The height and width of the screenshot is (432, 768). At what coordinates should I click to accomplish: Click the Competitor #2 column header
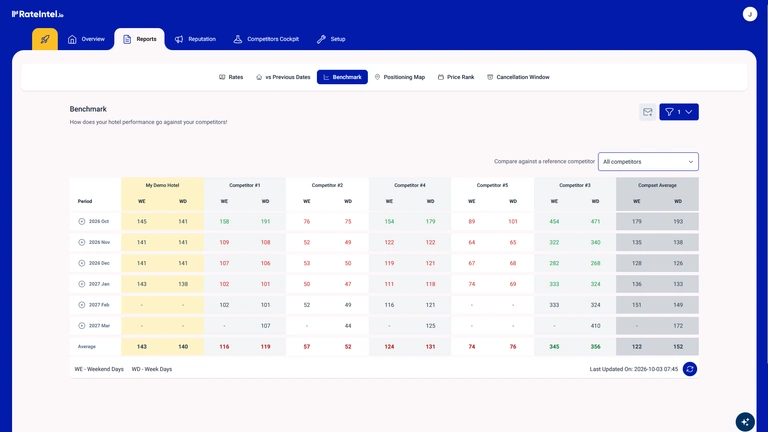coord(327,185)
